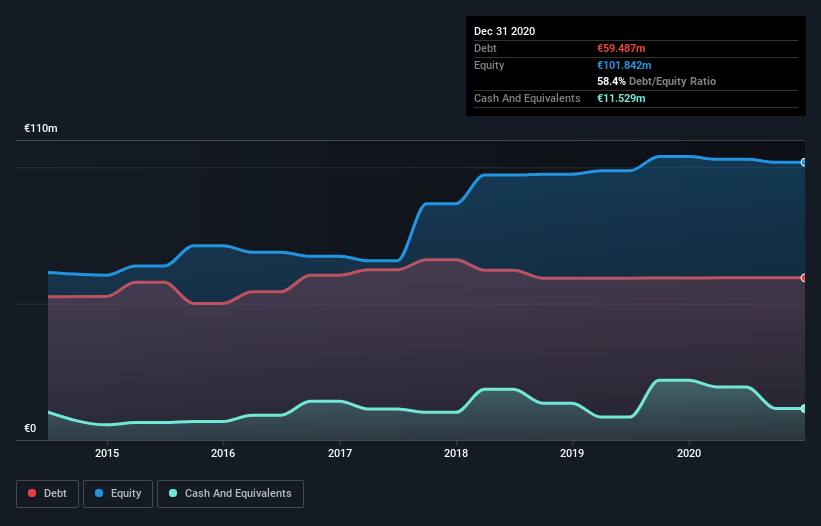Screen dimensions: 821x526
Task: Toggle the Debt series legend button
Action: pyautogui.click(x=47, y=494)
